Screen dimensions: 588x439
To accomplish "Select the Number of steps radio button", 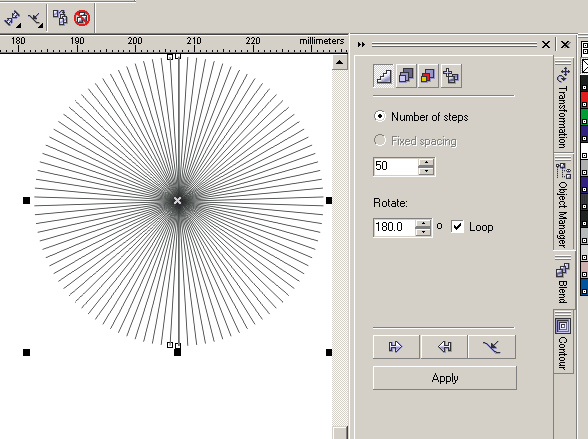I will 380,117.
